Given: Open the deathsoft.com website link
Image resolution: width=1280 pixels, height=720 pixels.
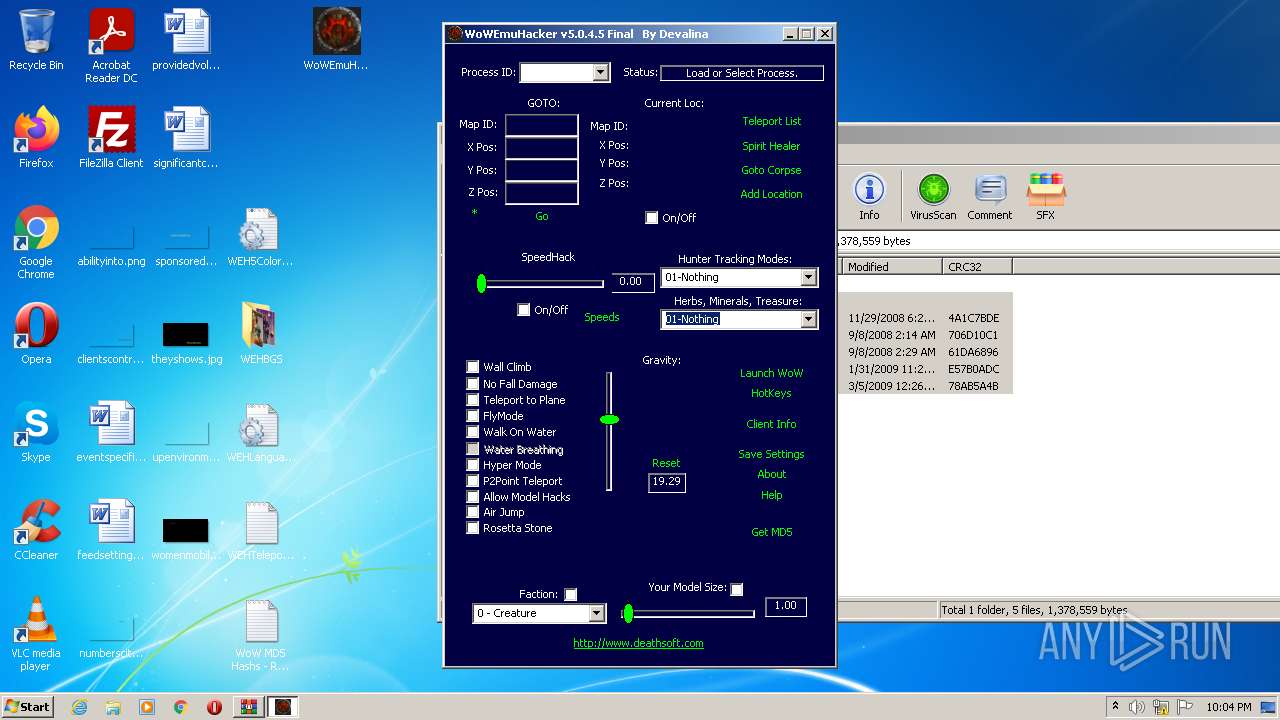Looking at the screenshot, I should point(638,643).
